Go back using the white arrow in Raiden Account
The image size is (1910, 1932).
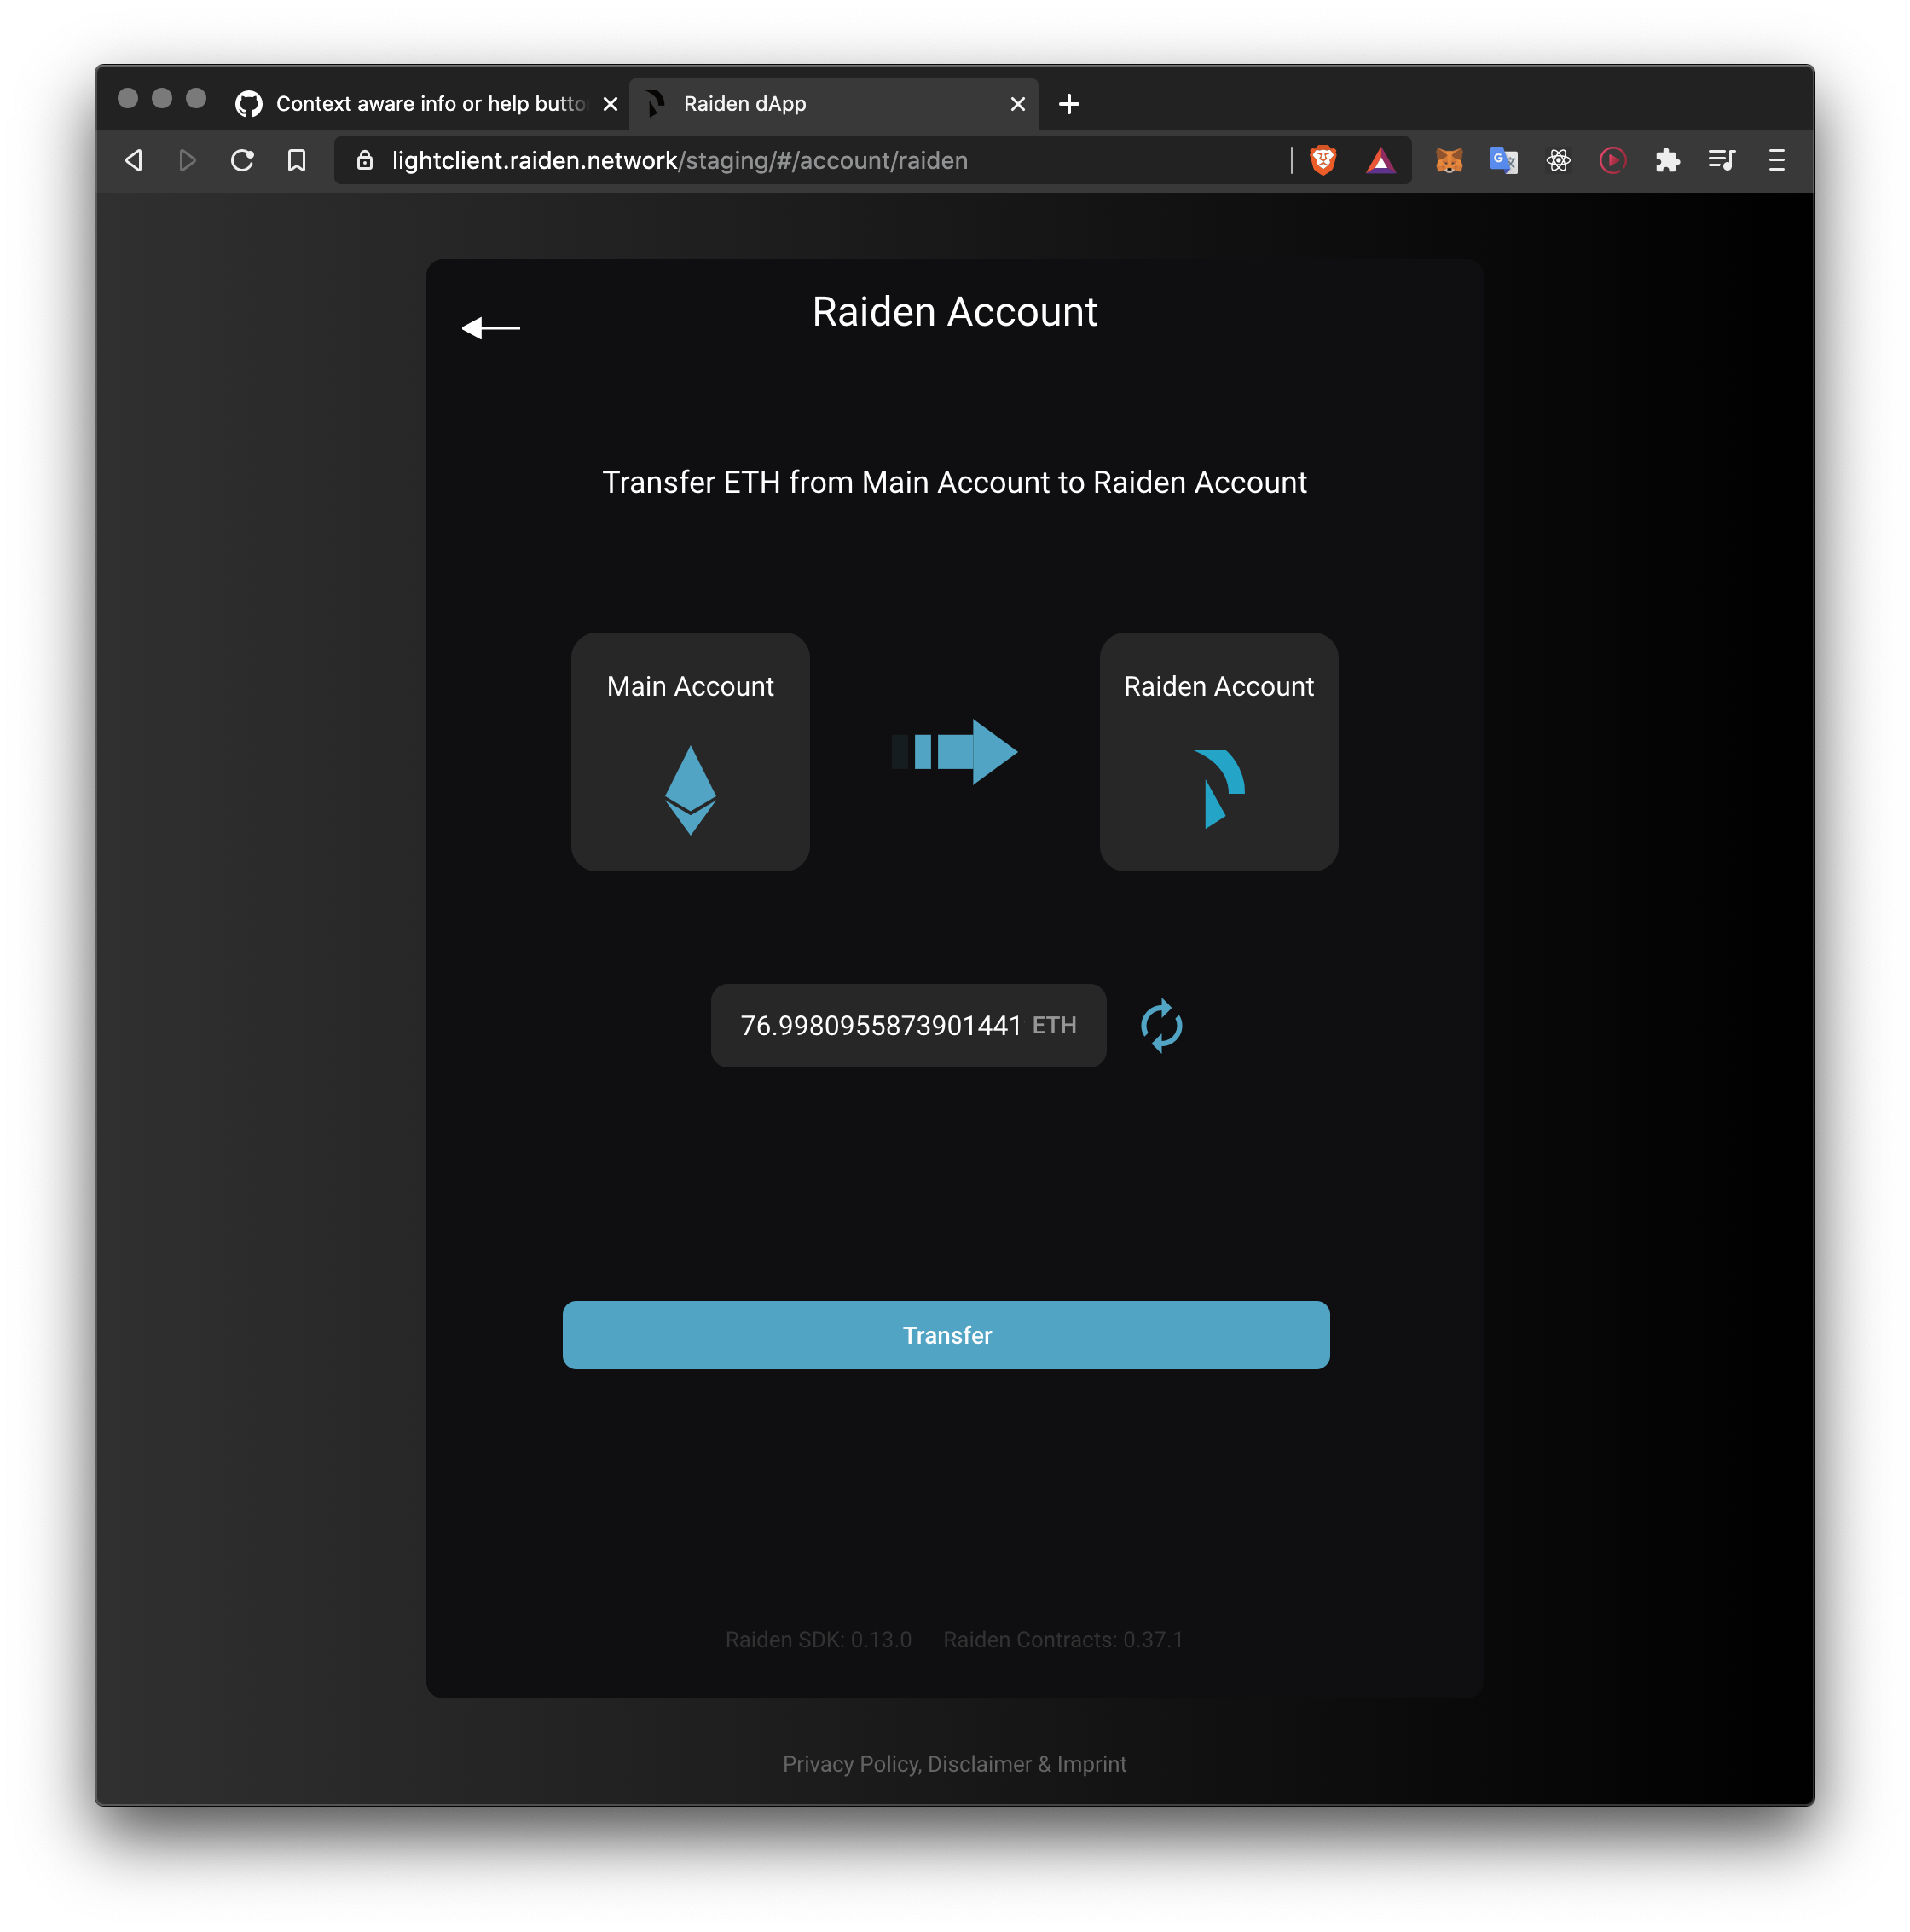click(x=490, y=327)
